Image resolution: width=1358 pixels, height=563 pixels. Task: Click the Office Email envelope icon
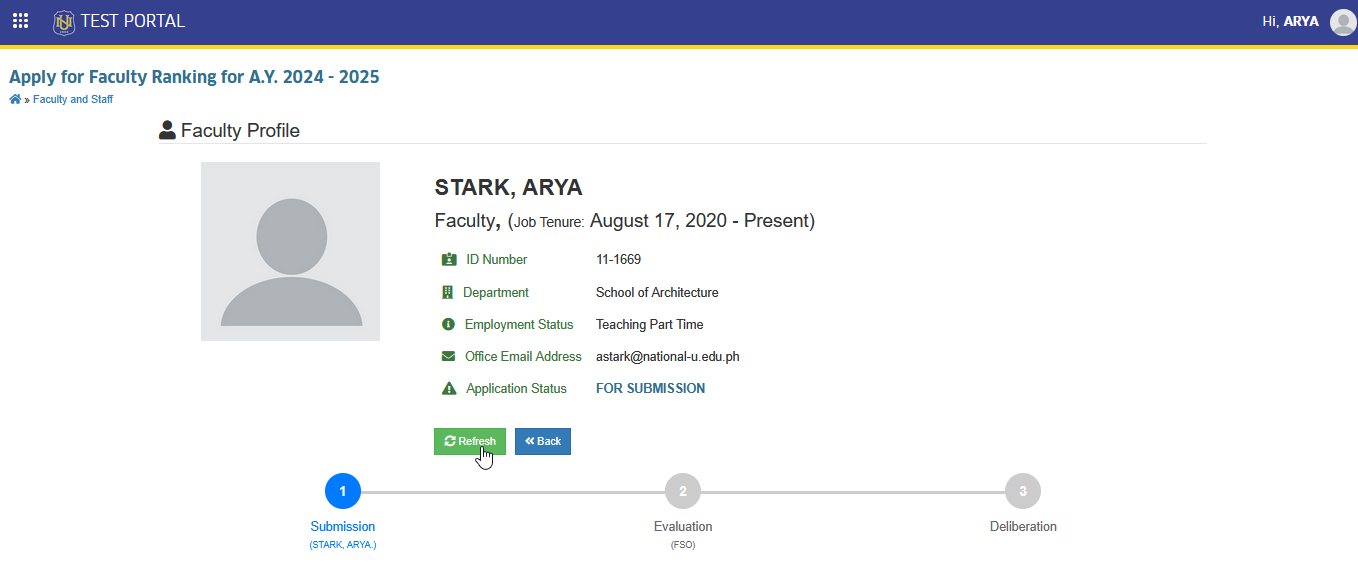click(448, 357)
